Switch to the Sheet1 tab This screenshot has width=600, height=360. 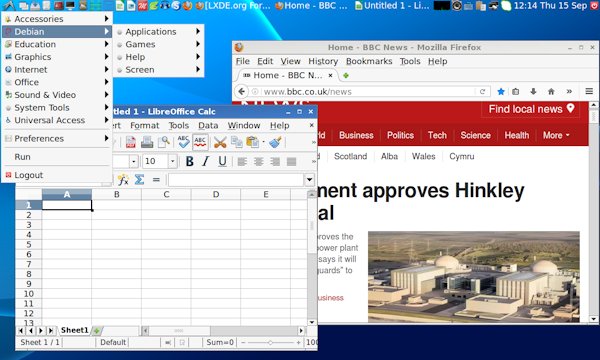click(x=74, y=330)
